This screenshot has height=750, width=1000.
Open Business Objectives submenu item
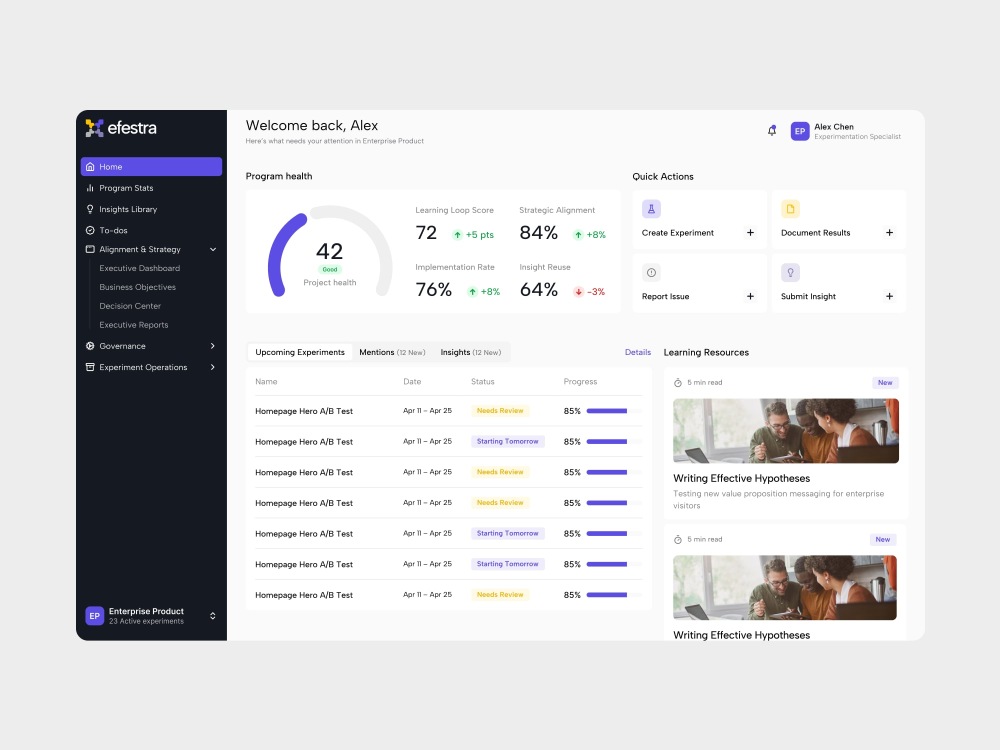click(138, 287)
